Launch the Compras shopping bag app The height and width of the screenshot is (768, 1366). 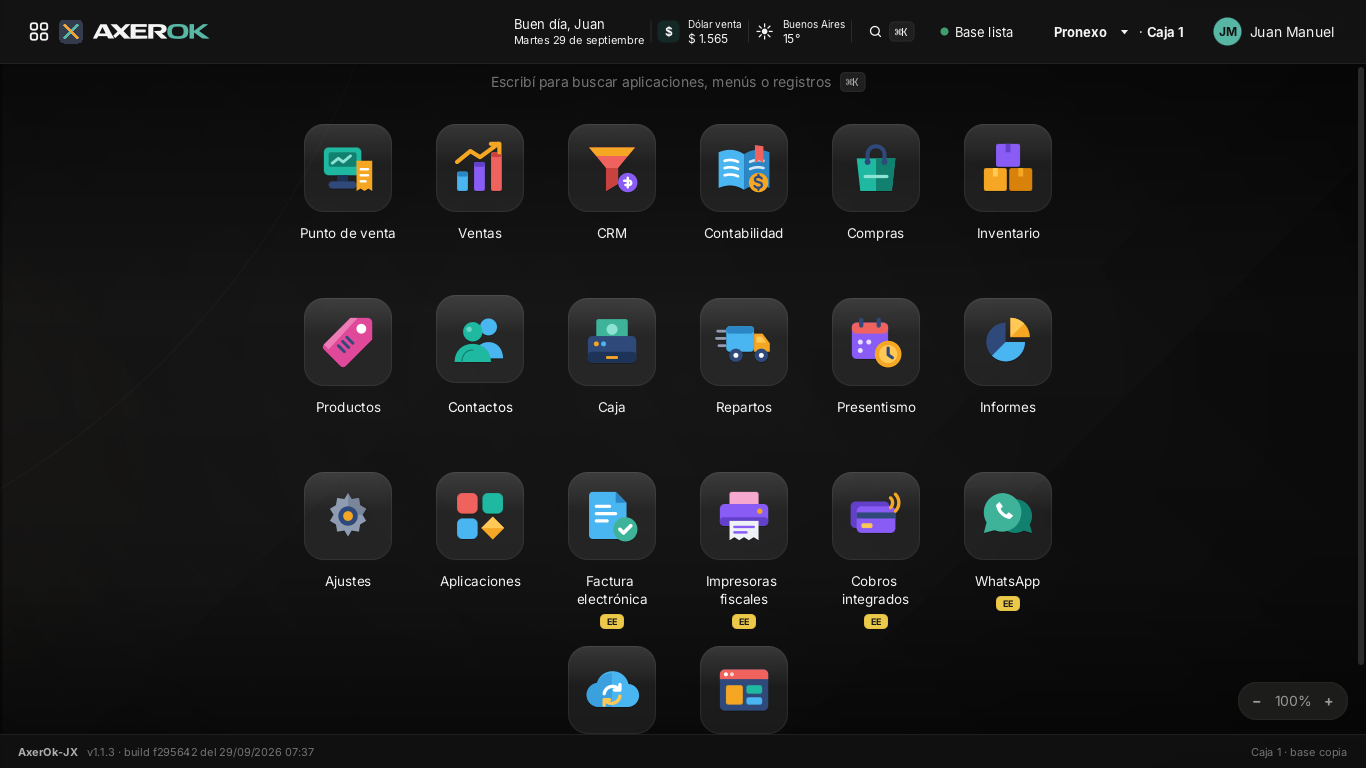click(x=876, y=168)
